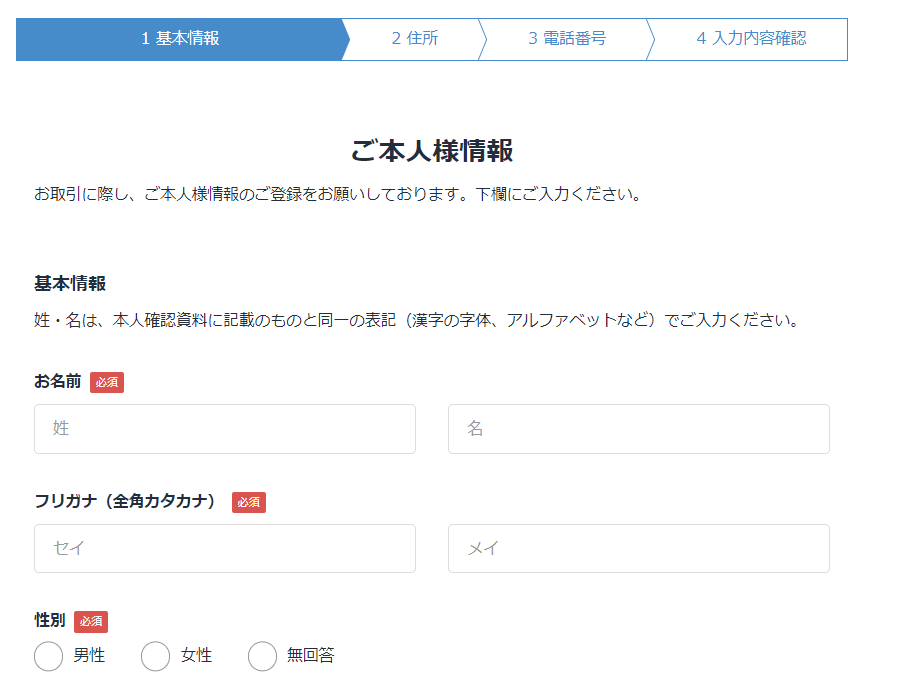Click the 必須 badge beside フリガナ

249,502
